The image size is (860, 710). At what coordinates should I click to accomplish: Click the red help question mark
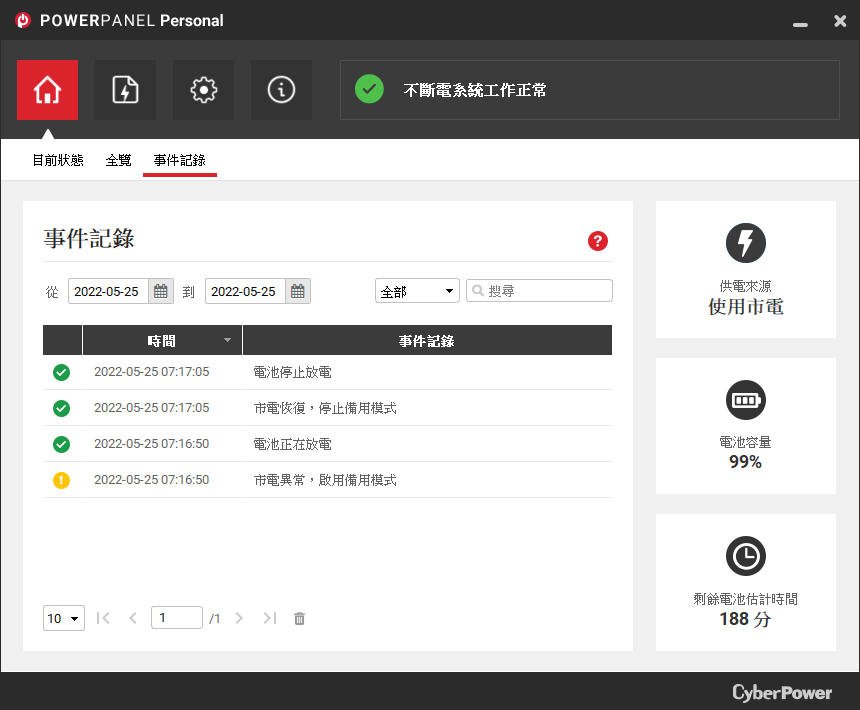coord(598,241)
